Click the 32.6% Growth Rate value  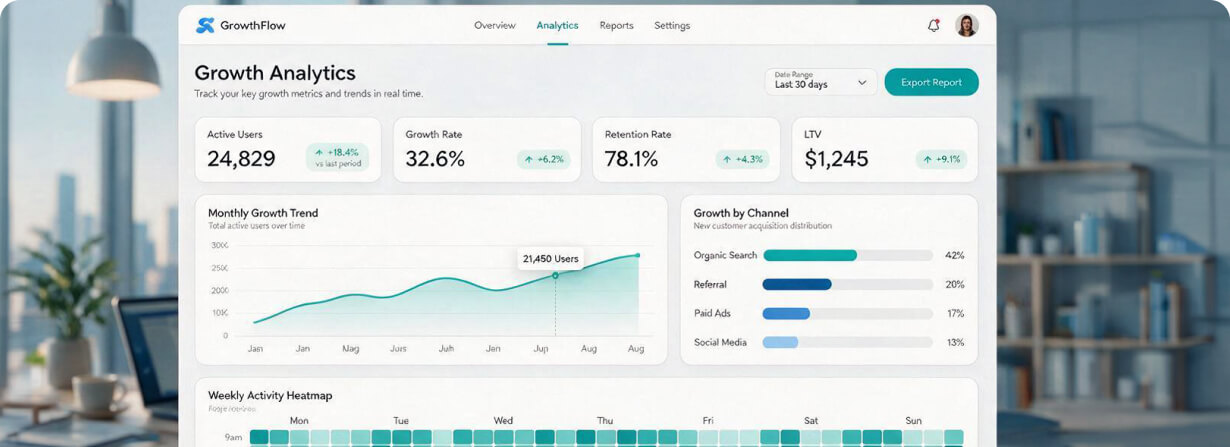point(435,159)
